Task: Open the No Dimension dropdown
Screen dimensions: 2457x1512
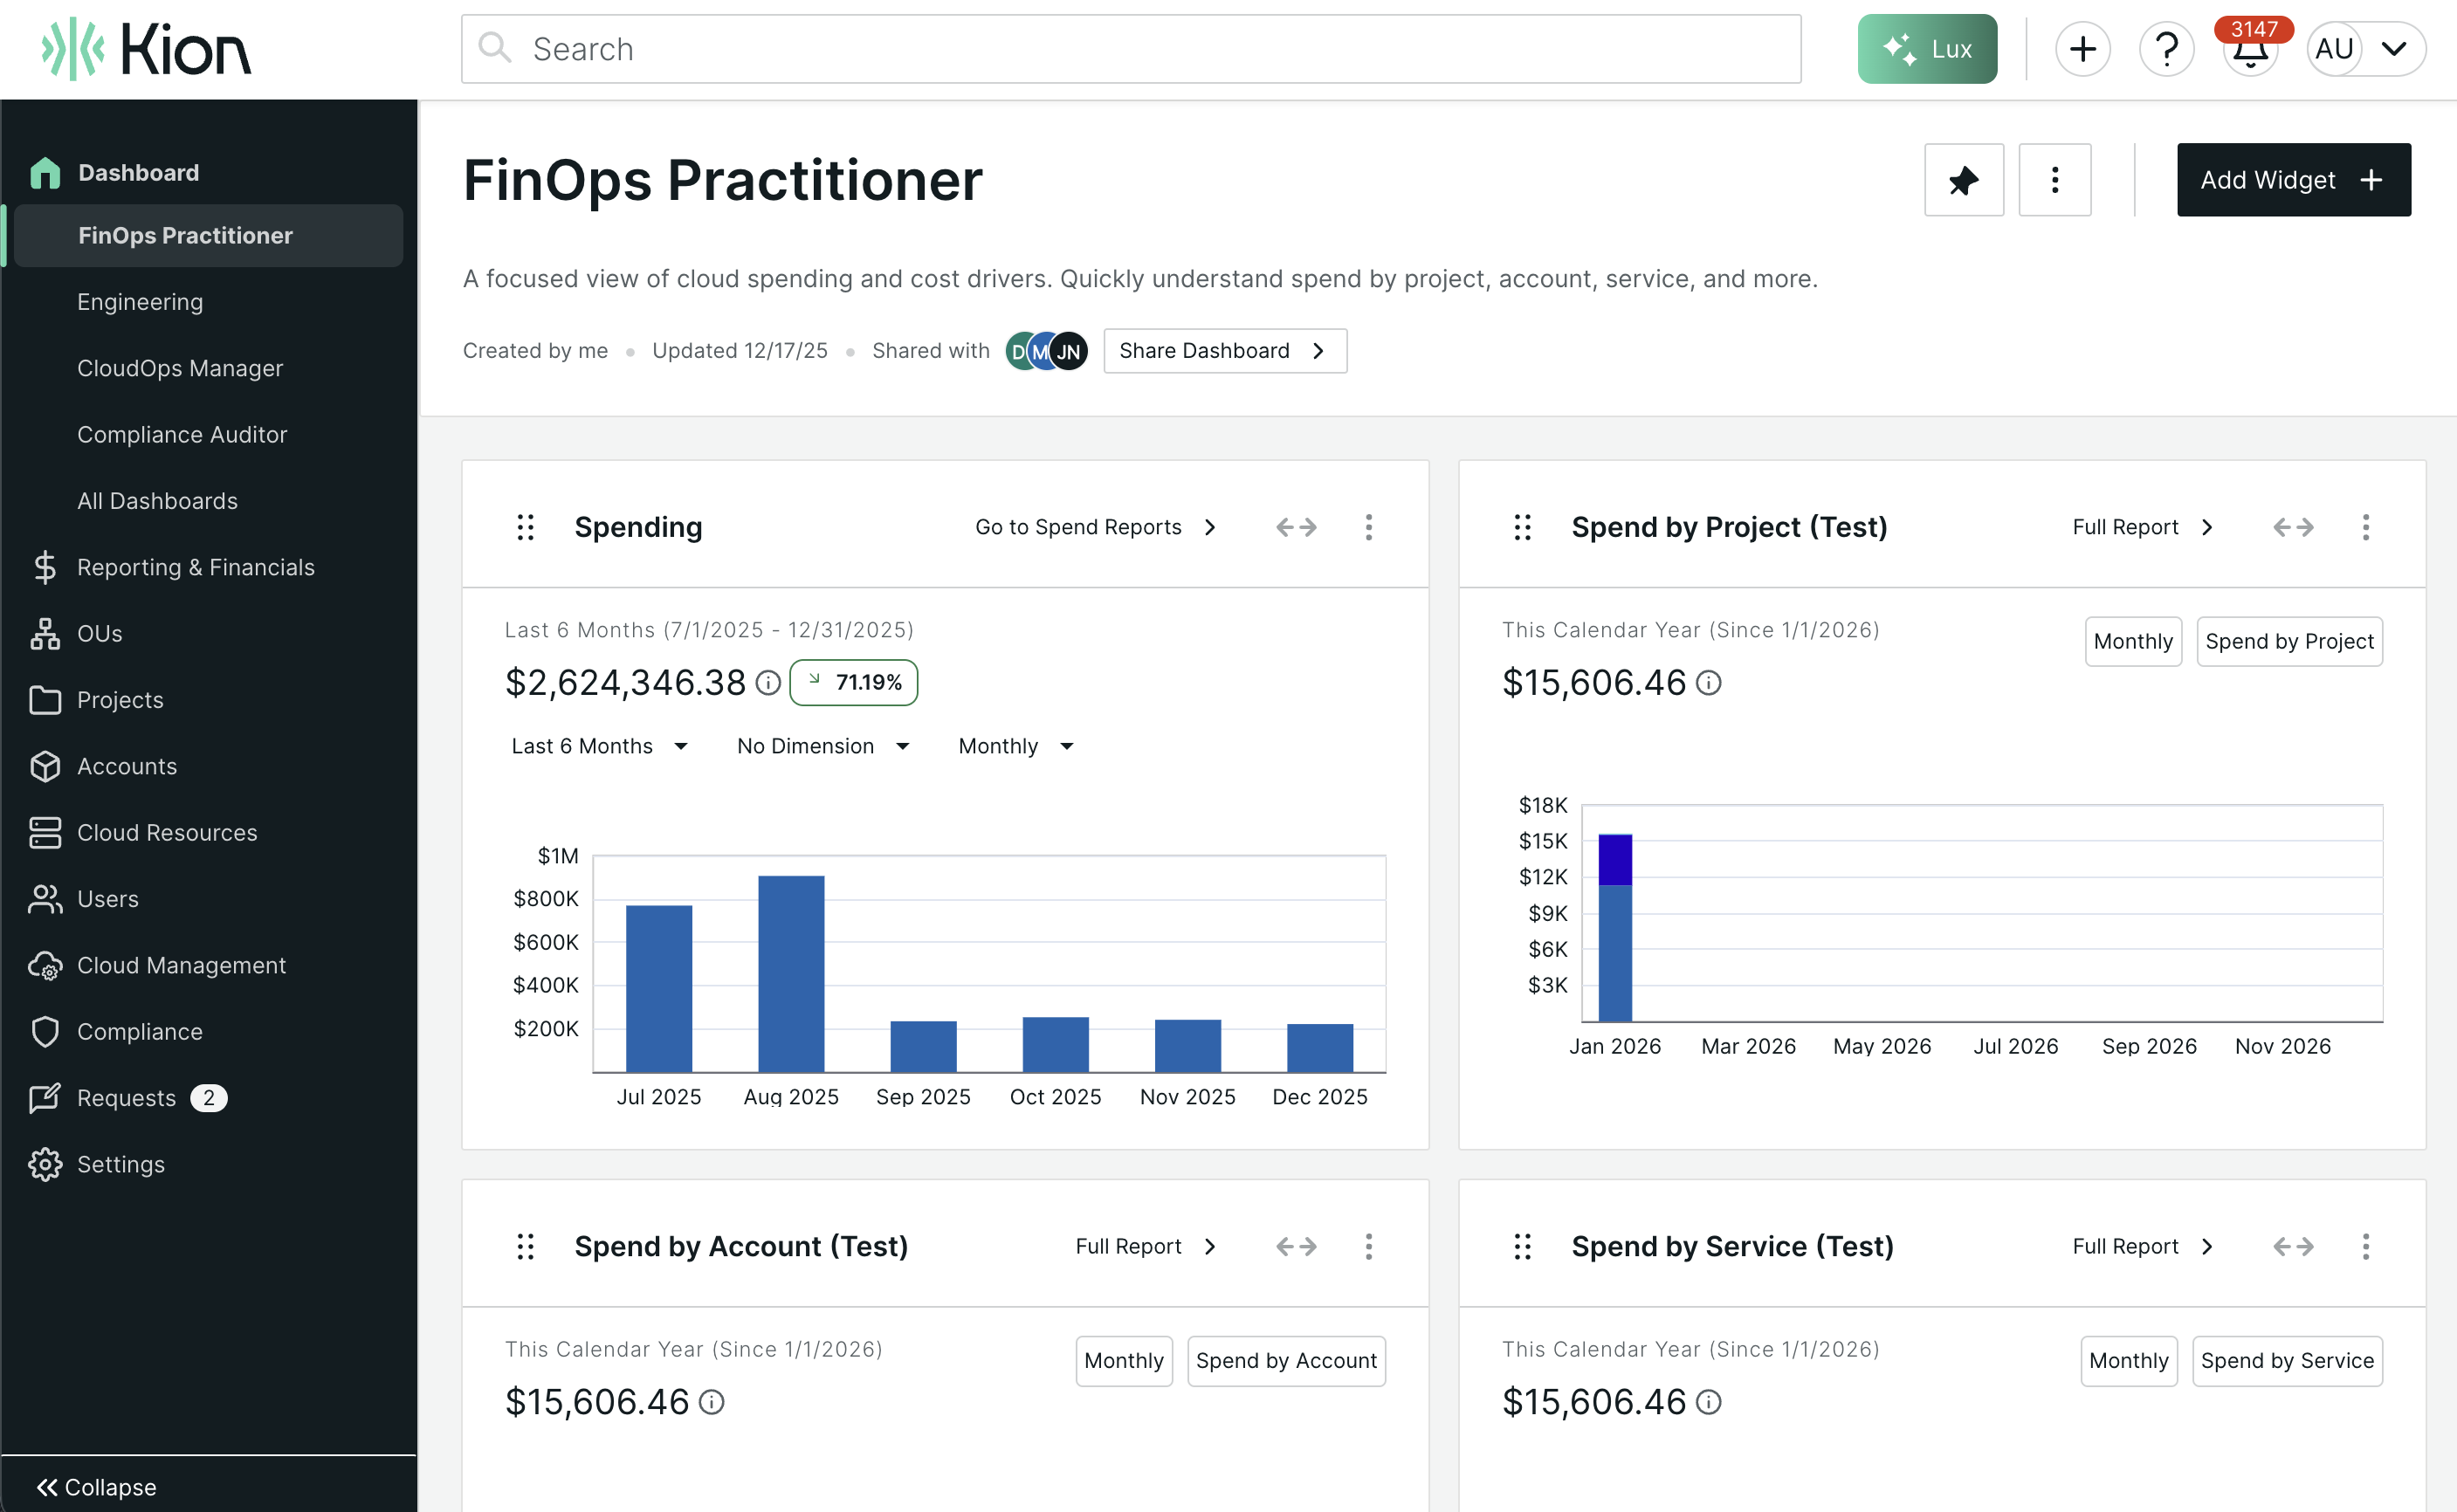Action: [822, 746]
